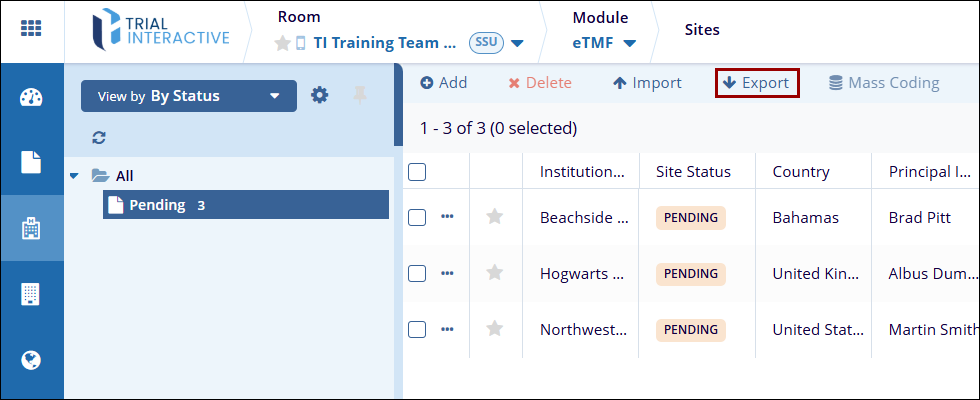Click the Add button in toolbar
This screenshot has width=980, height=400.
[x=443, y=83]
